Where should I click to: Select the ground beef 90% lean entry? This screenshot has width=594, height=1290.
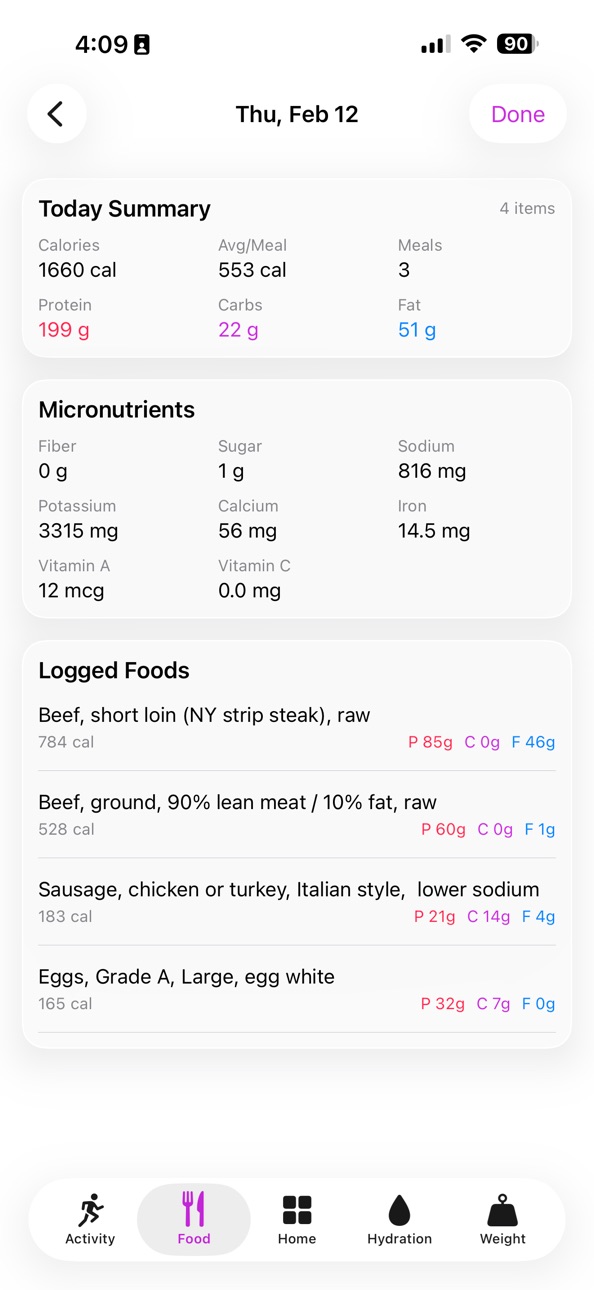[297, 815]
